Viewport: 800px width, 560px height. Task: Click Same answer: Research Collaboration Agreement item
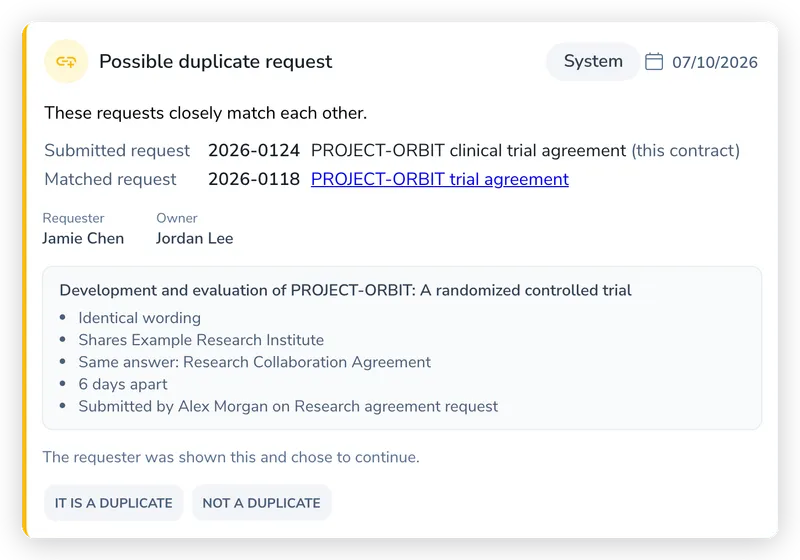pos(255,362)
